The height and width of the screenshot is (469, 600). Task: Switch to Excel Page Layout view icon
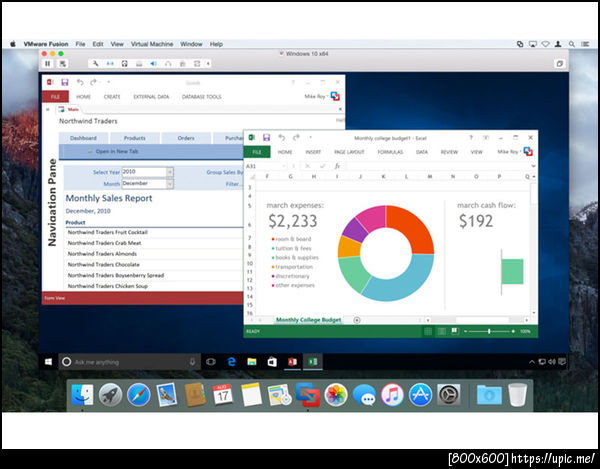point(442,331)
